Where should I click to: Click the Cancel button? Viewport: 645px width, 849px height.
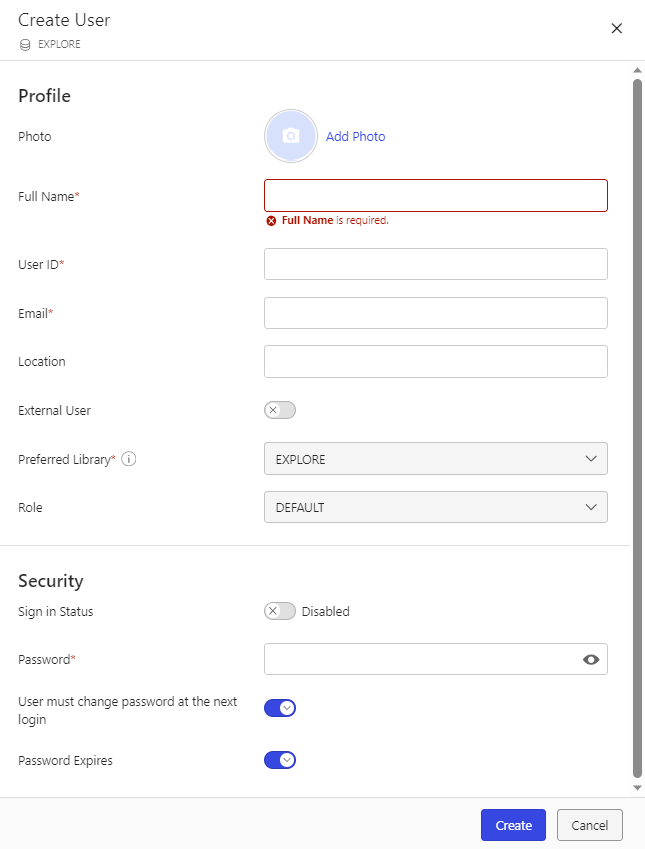tap(589, 825)
